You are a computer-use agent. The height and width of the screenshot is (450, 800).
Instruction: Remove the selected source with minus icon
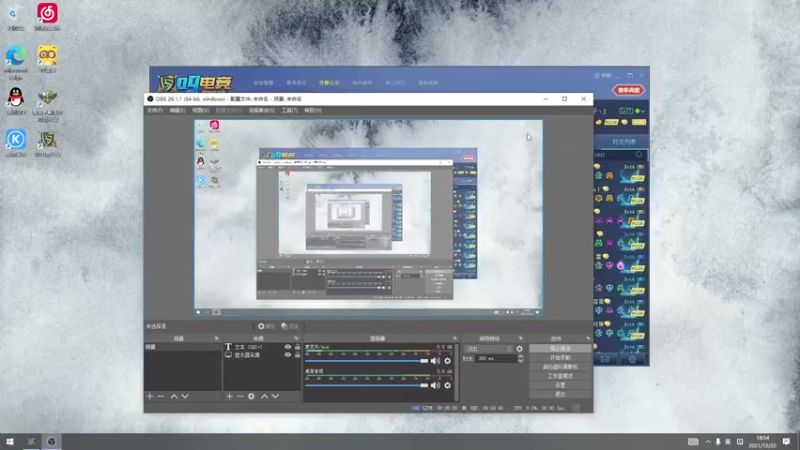pyautogui.click(x=240, y=396)
